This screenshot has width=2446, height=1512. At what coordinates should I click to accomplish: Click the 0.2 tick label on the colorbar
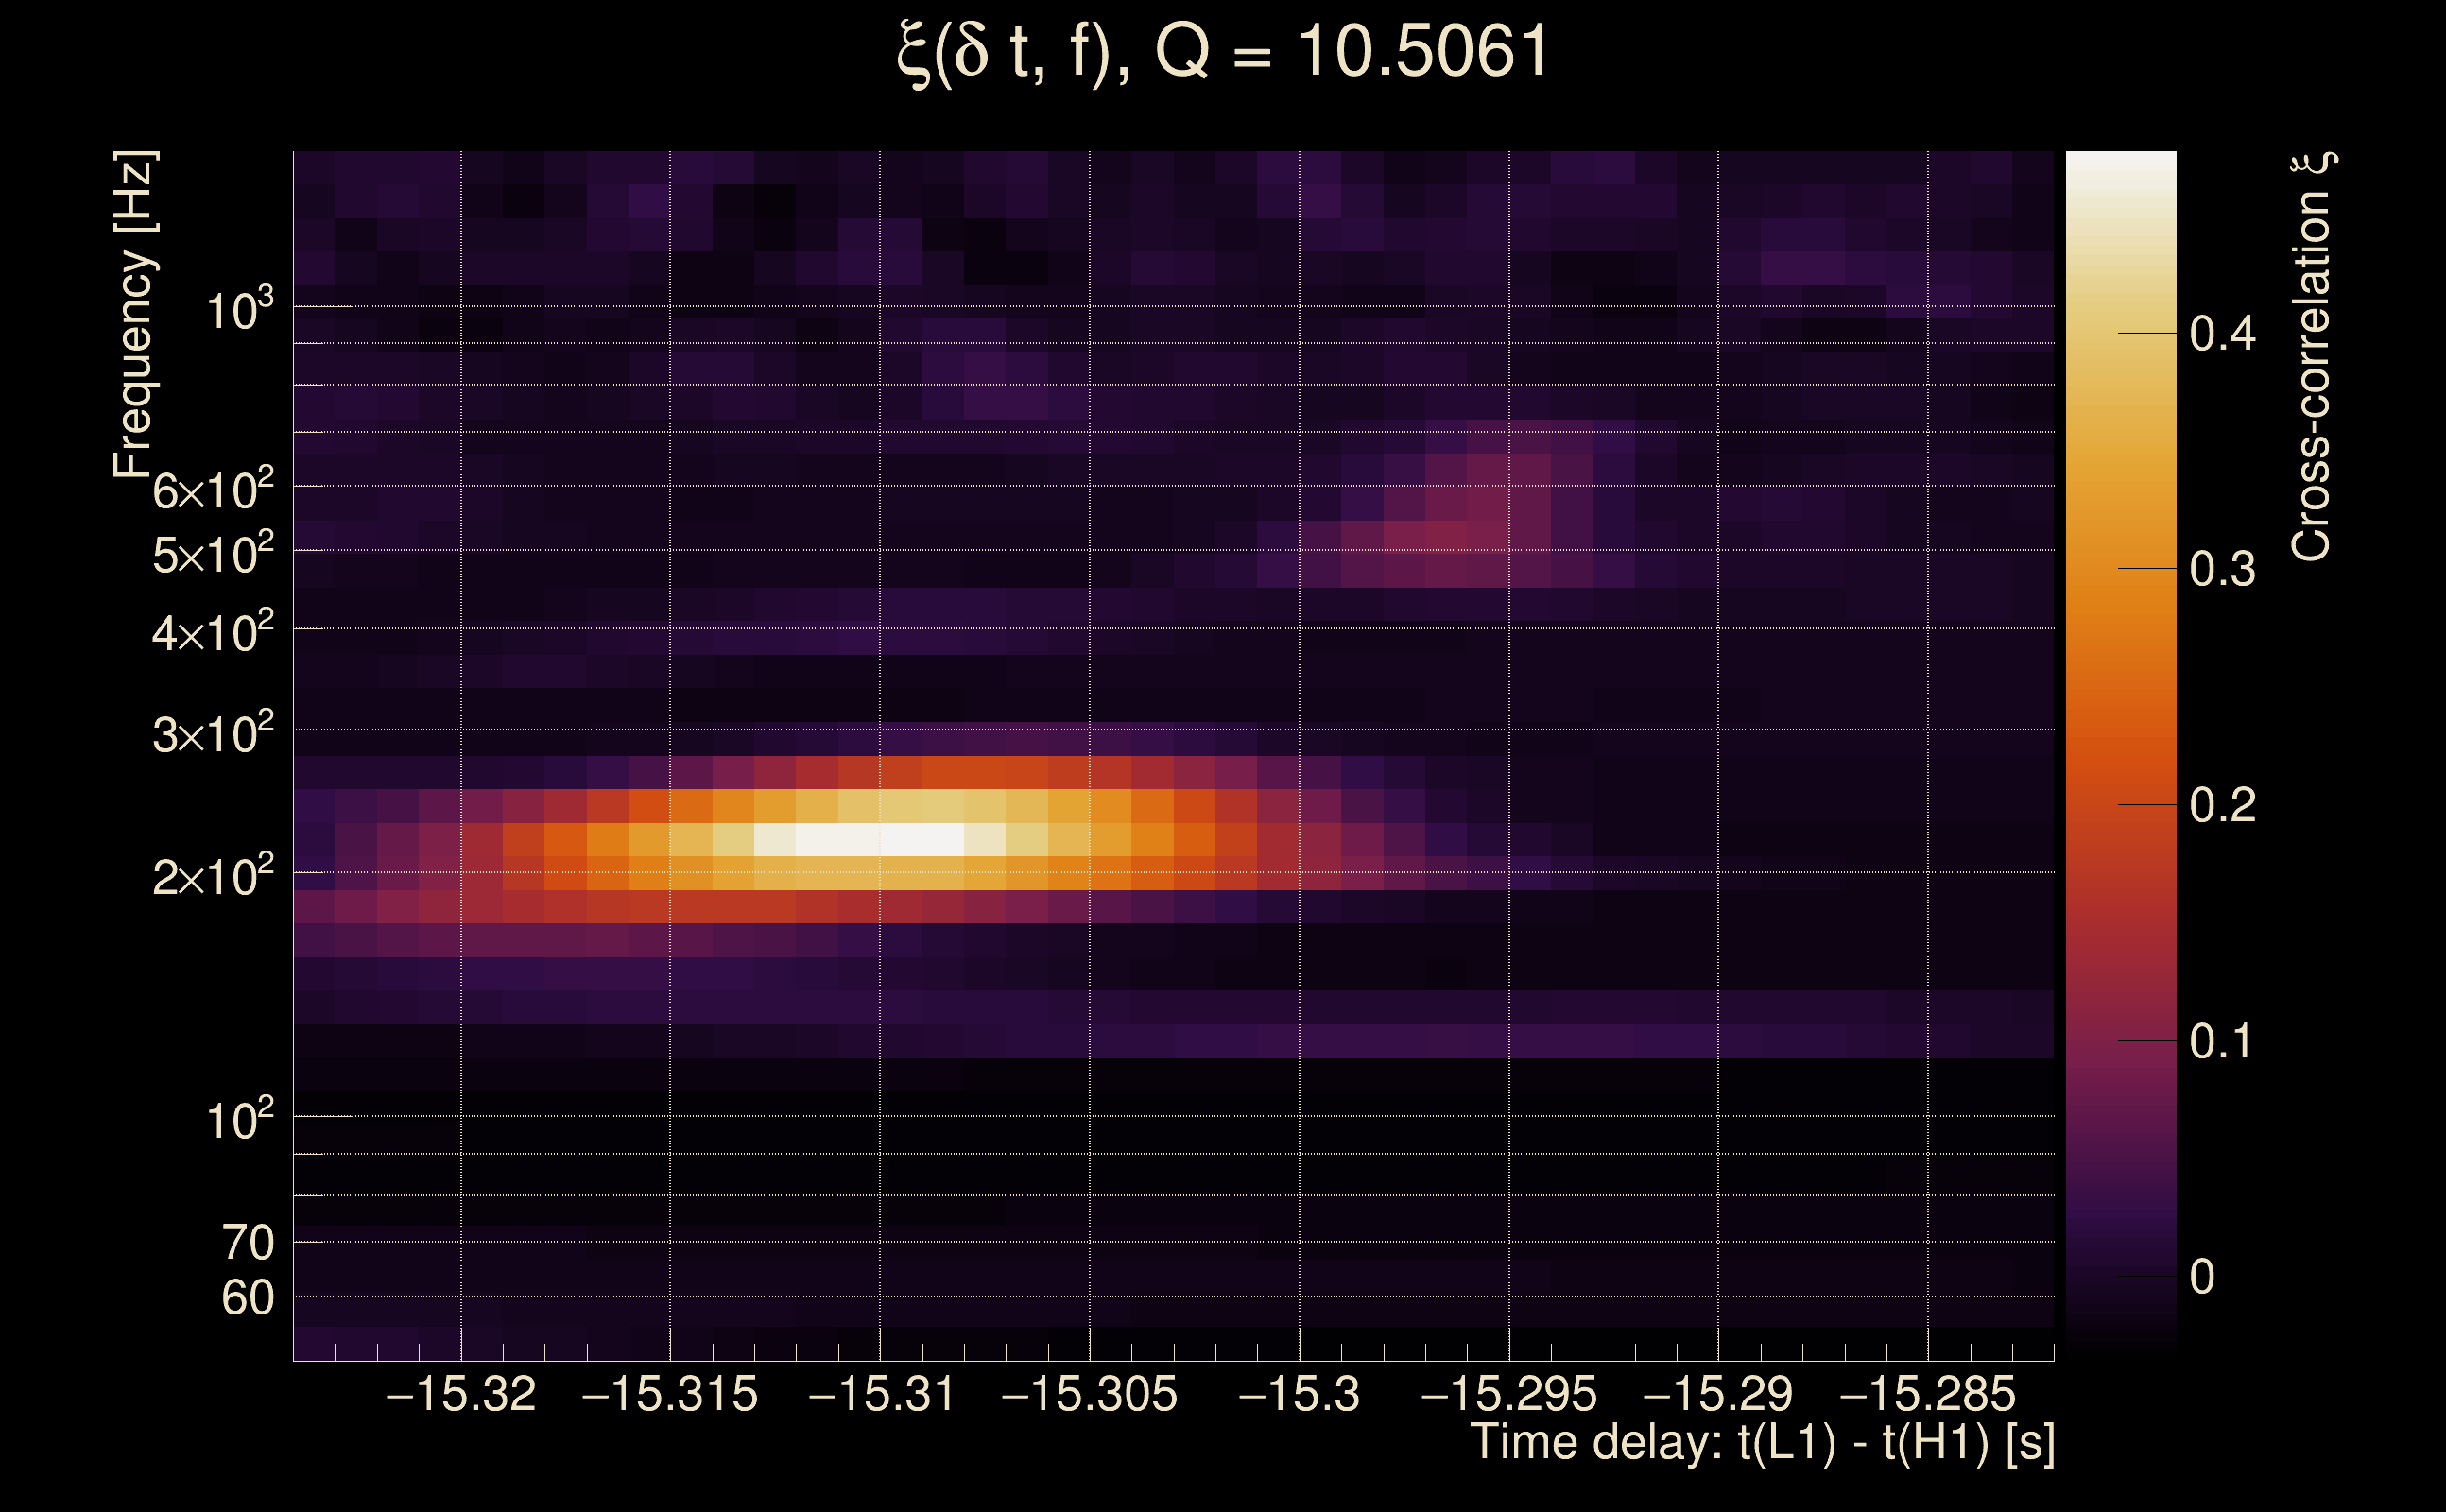point(2222,805)
